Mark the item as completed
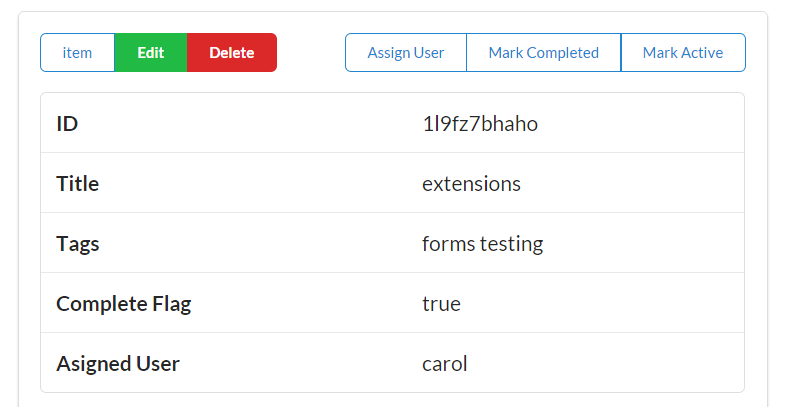787x407 pixels. (543, 53)
